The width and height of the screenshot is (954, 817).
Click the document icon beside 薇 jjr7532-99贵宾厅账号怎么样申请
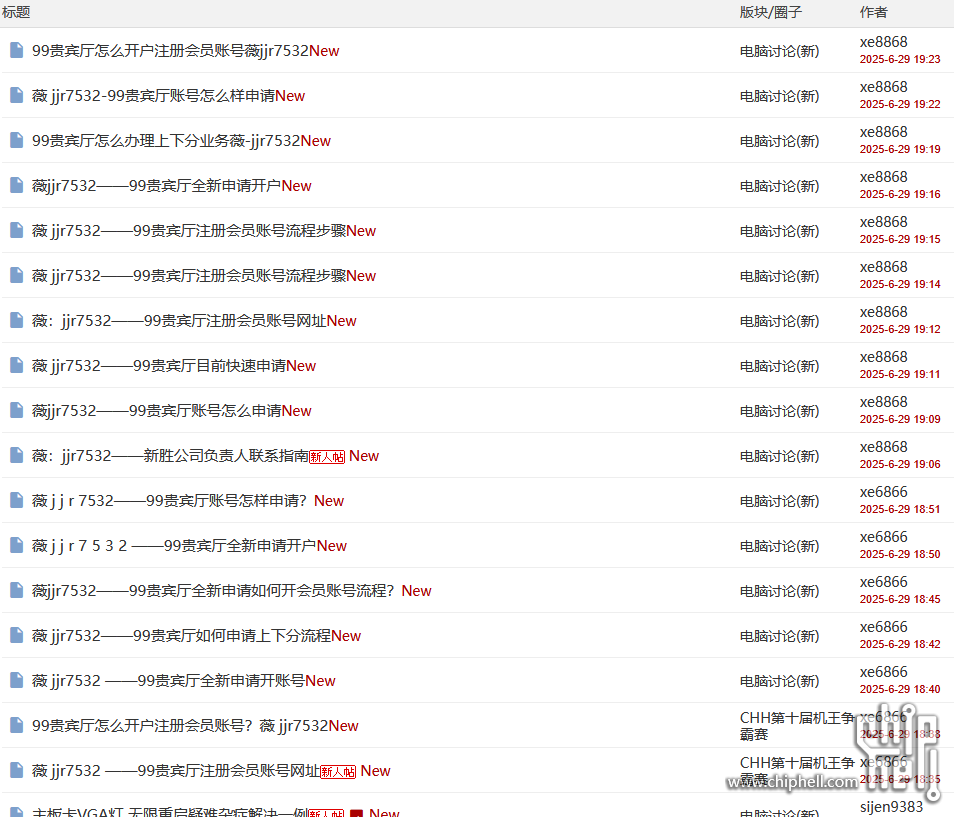(x=16, y=95)
